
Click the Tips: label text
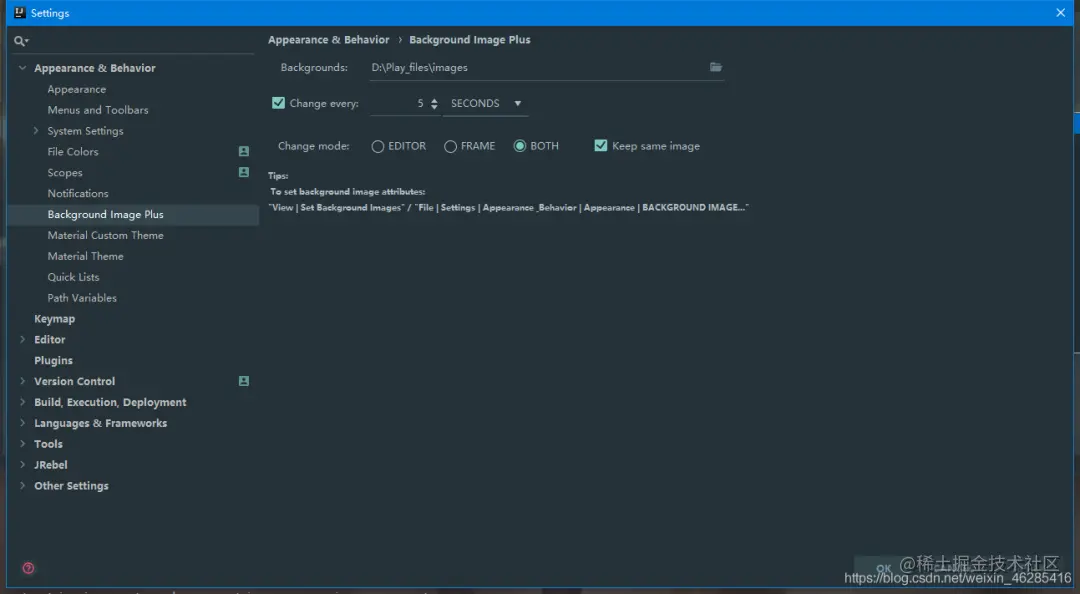click(x=278, y=176)
